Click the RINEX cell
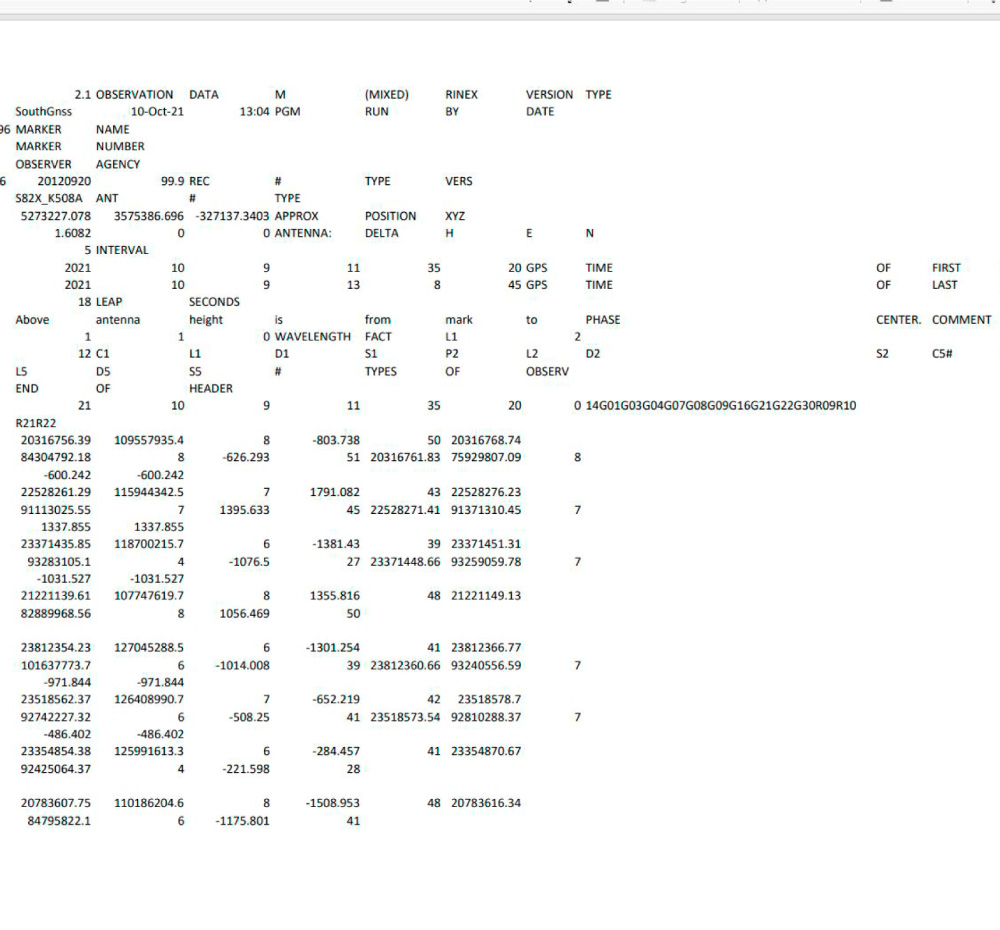This screenshot has height=930, width=1000. click(x=461, y=95)
